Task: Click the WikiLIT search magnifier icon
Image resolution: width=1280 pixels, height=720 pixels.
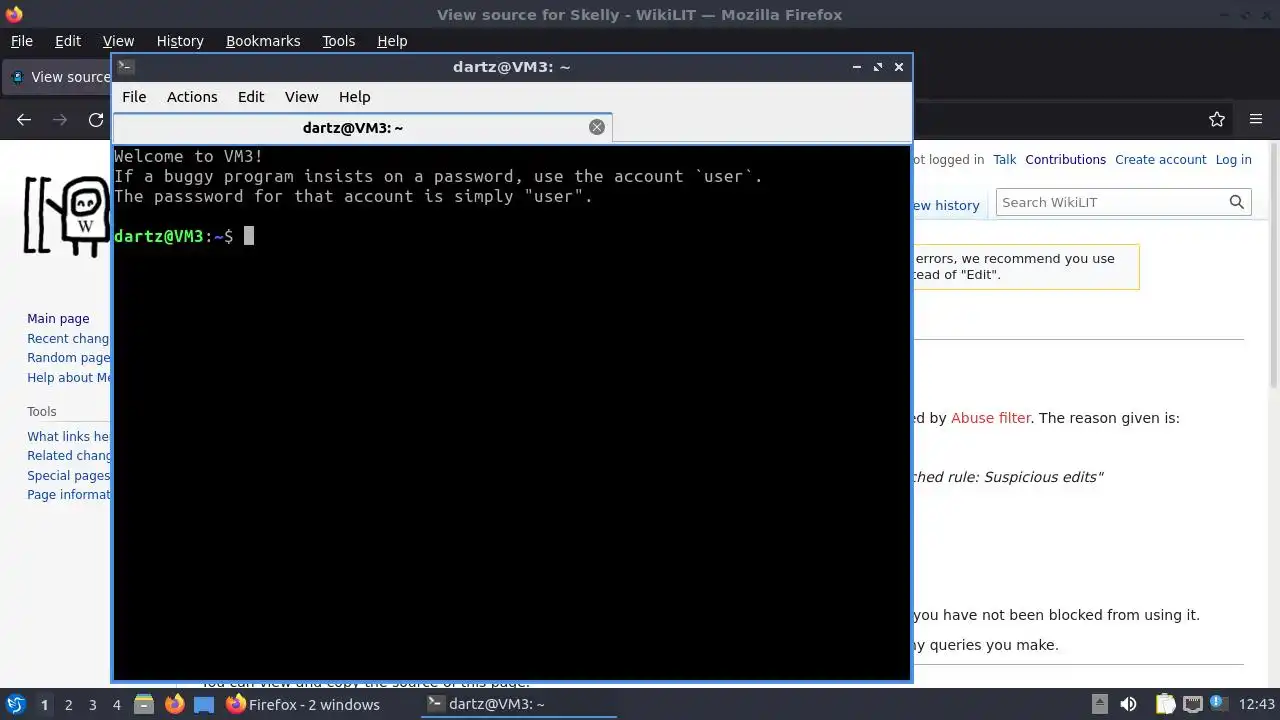Action: coord(1237,202)
